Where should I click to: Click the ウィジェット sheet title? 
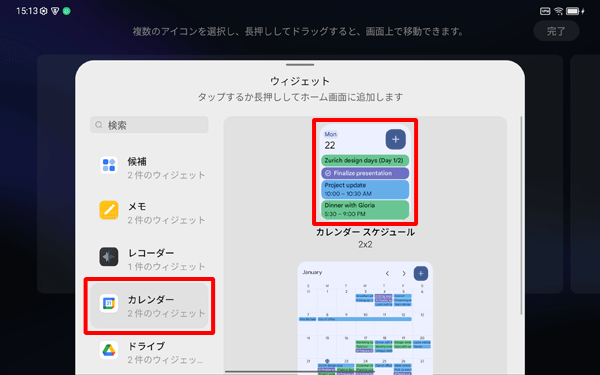300,81
